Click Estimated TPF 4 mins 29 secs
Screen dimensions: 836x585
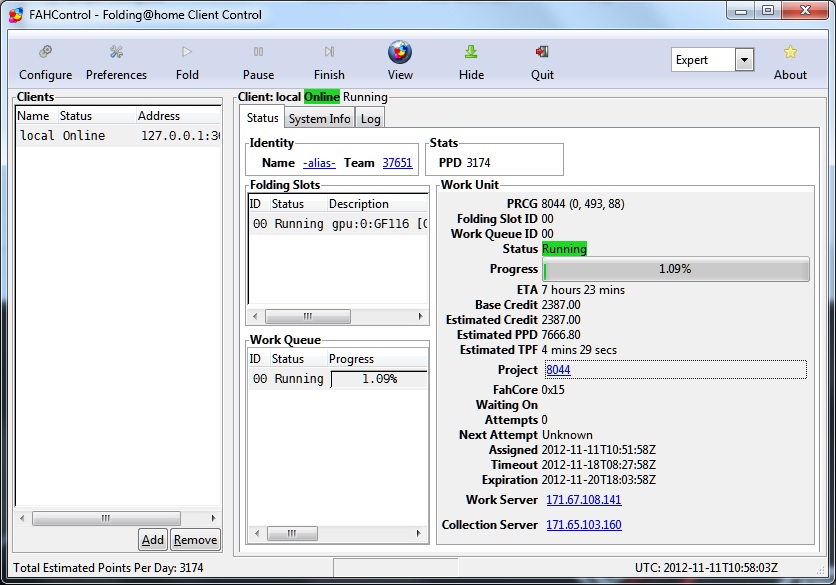(x=579, y=350)
